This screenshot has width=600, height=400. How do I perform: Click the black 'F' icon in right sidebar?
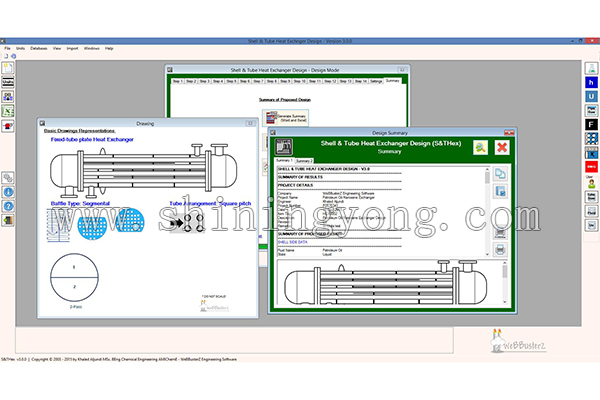click(592, 125)
